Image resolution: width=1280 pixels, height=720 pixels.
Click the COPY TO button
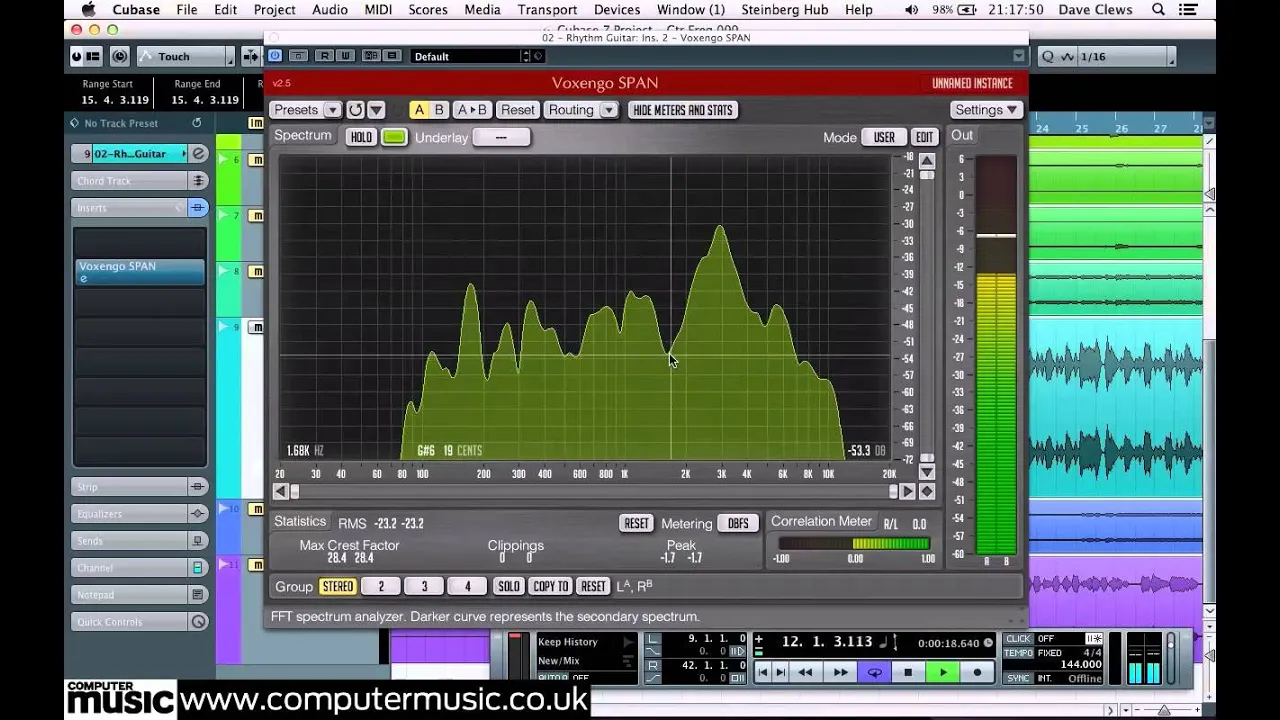click(551, 587)
